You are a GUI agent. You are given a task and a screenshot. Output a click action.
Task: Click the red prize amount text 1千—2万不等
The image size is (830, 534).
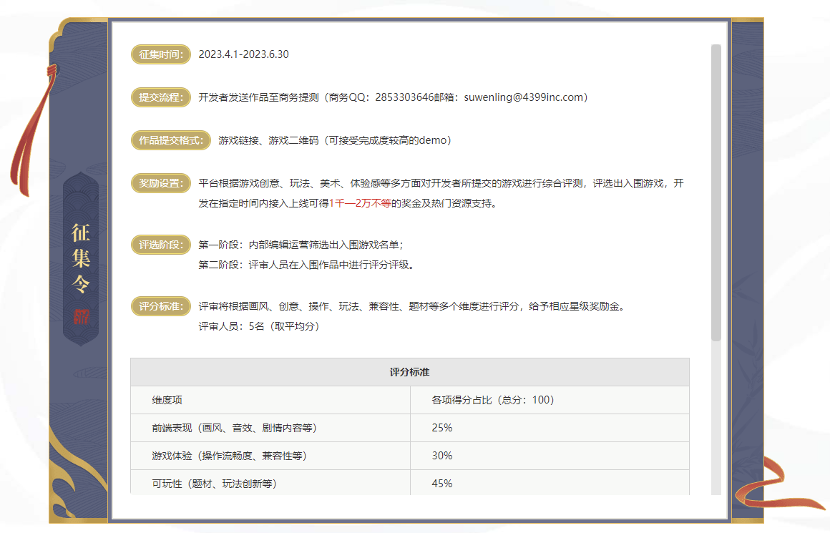[360, 204]
